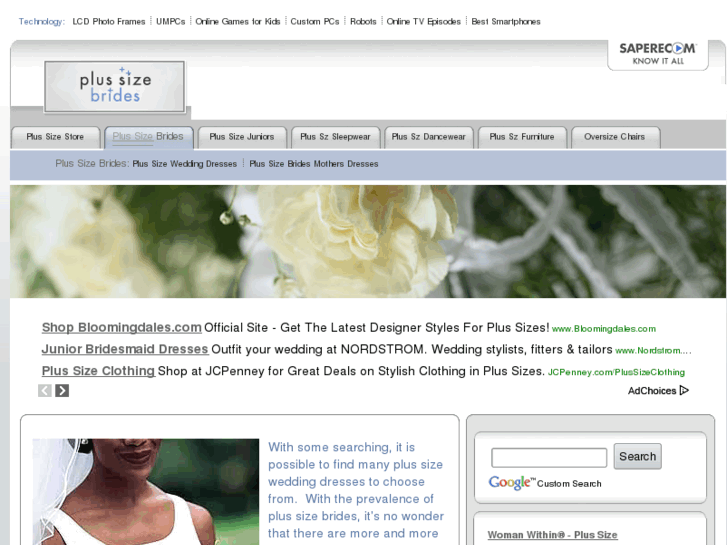This screenshot has height=545, width=727.
Task: Open the Plus Sz Dancewear tab
Action: (428, 137)
